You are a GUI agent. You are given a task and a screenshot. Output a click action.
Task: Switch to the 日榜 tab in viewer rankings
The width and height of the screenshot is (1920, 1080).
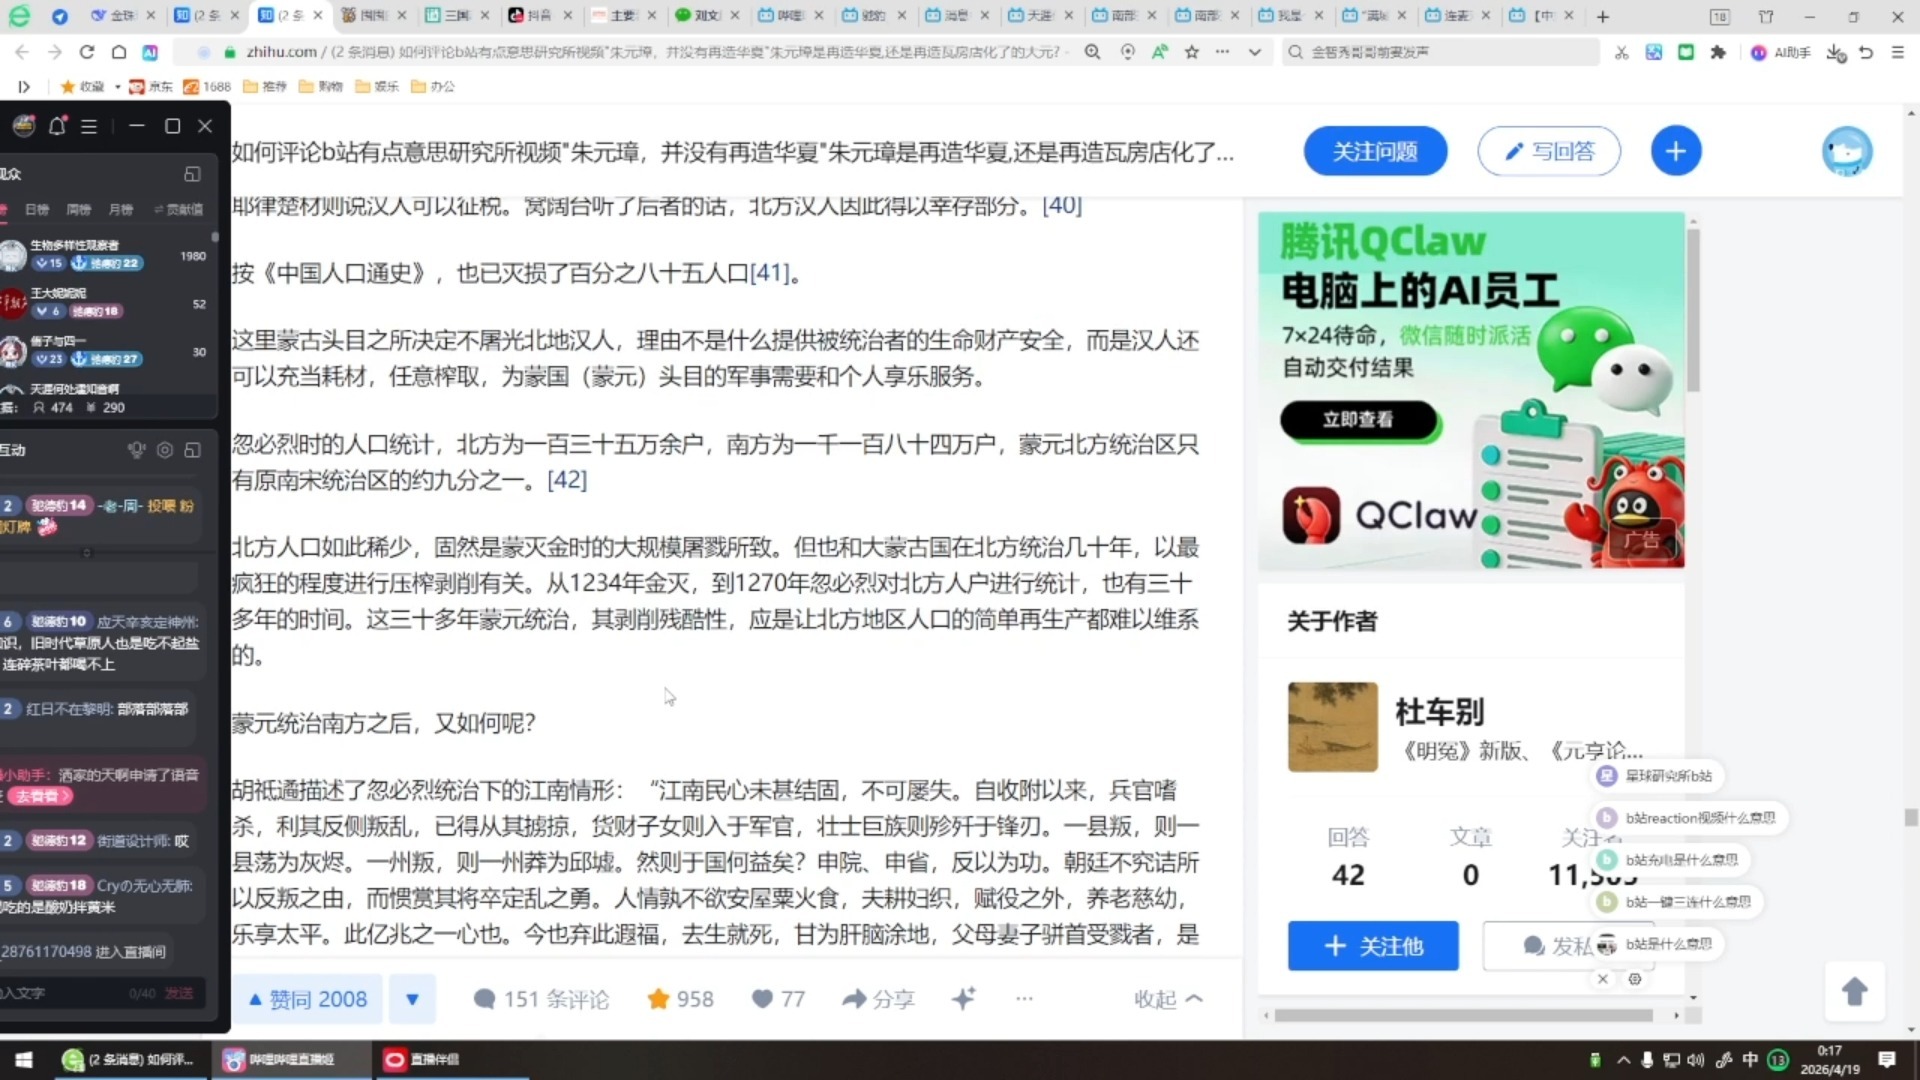pos(36,209)
